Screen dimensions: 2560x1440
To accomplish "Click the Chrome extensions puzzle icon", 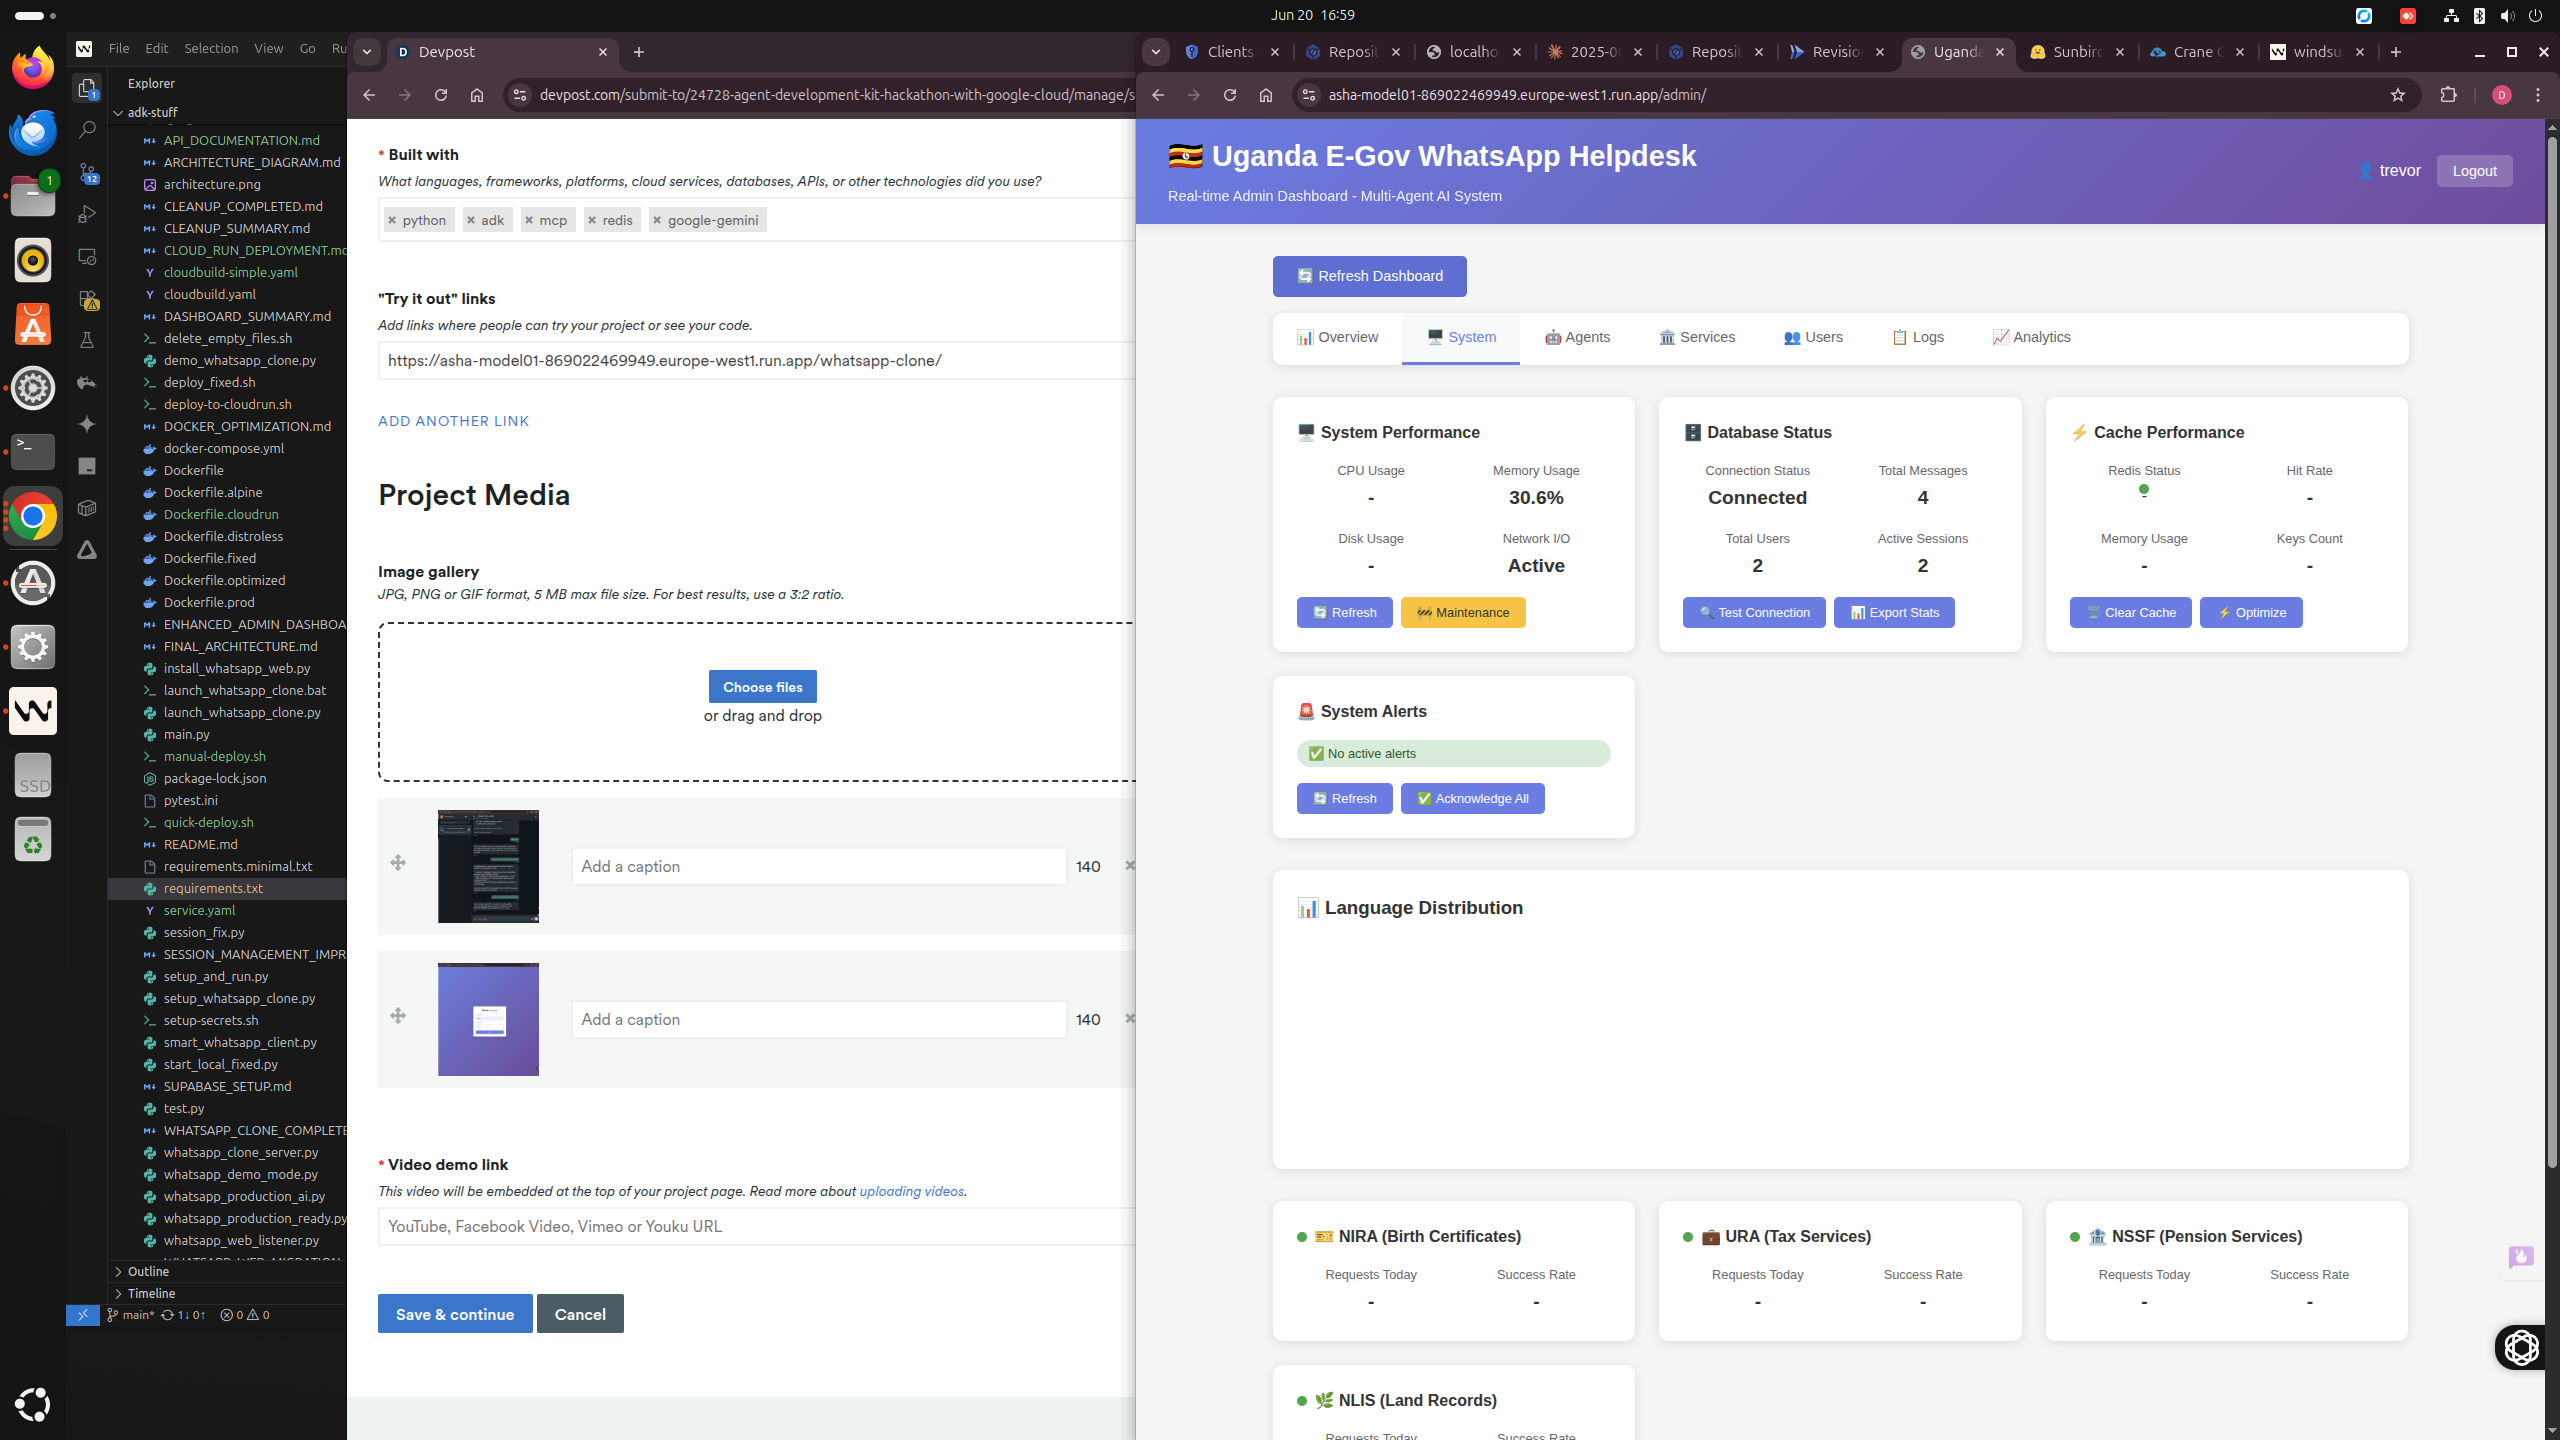I will [x=2448, y=95].
